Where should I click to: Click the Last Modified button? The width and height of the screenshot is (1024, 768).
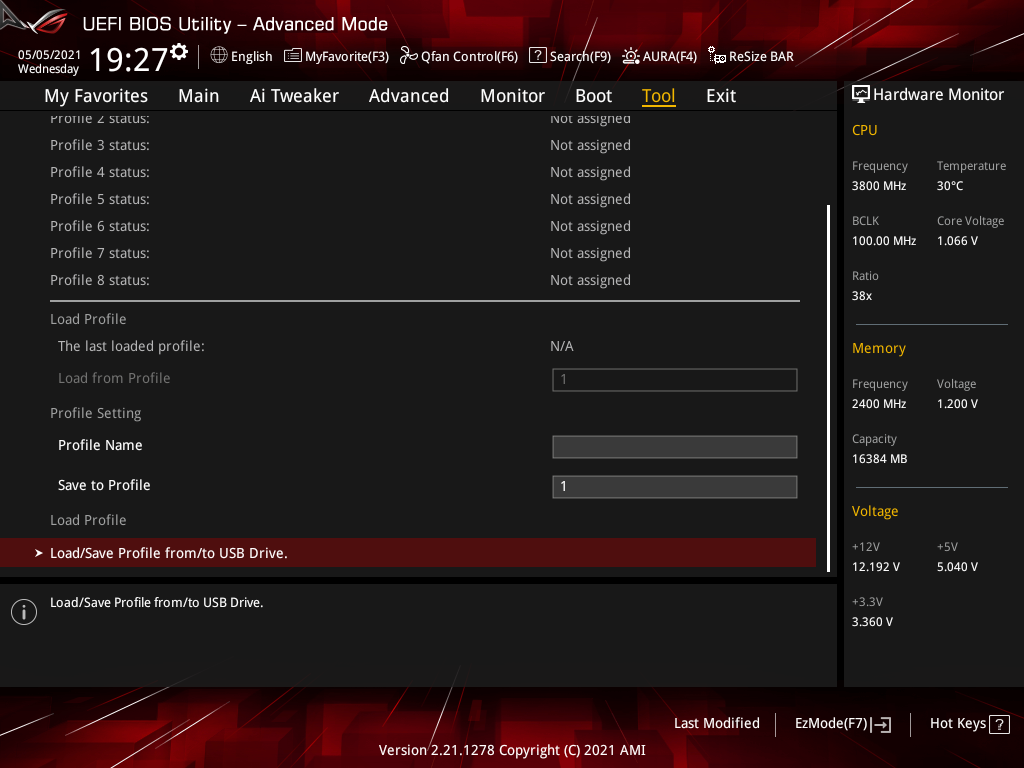[716, 723]
